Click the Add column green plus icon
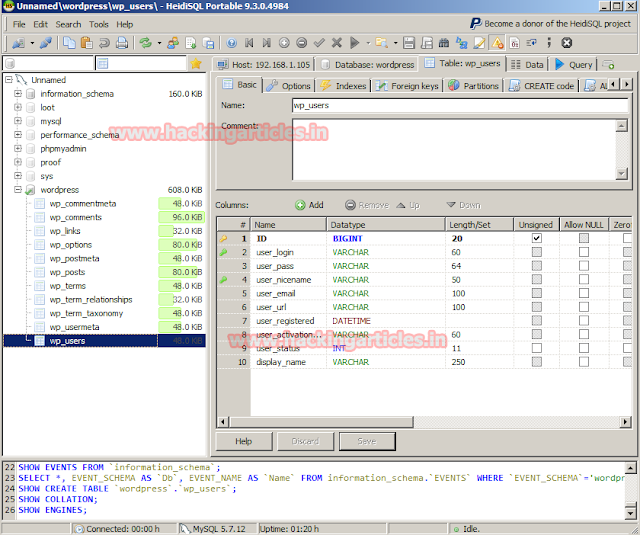 pos(300,205)
